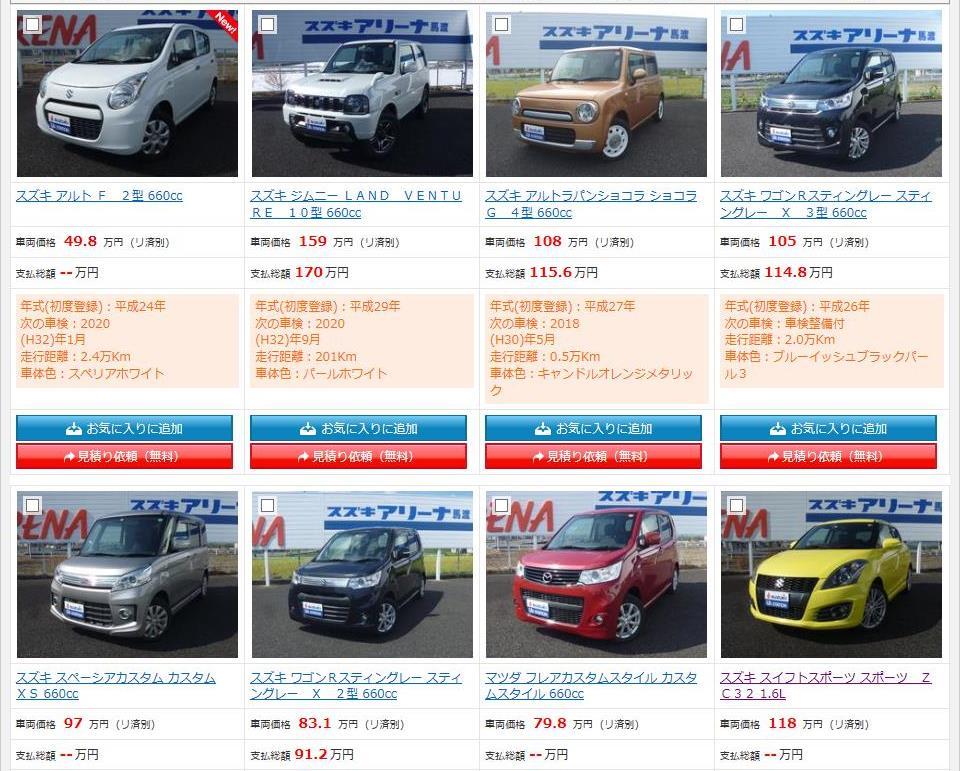Open the スズキ スイフトスポーツ listing link
Image resolution: width=960 pixels, height=771 pixels.
click(x=825, y=685)
